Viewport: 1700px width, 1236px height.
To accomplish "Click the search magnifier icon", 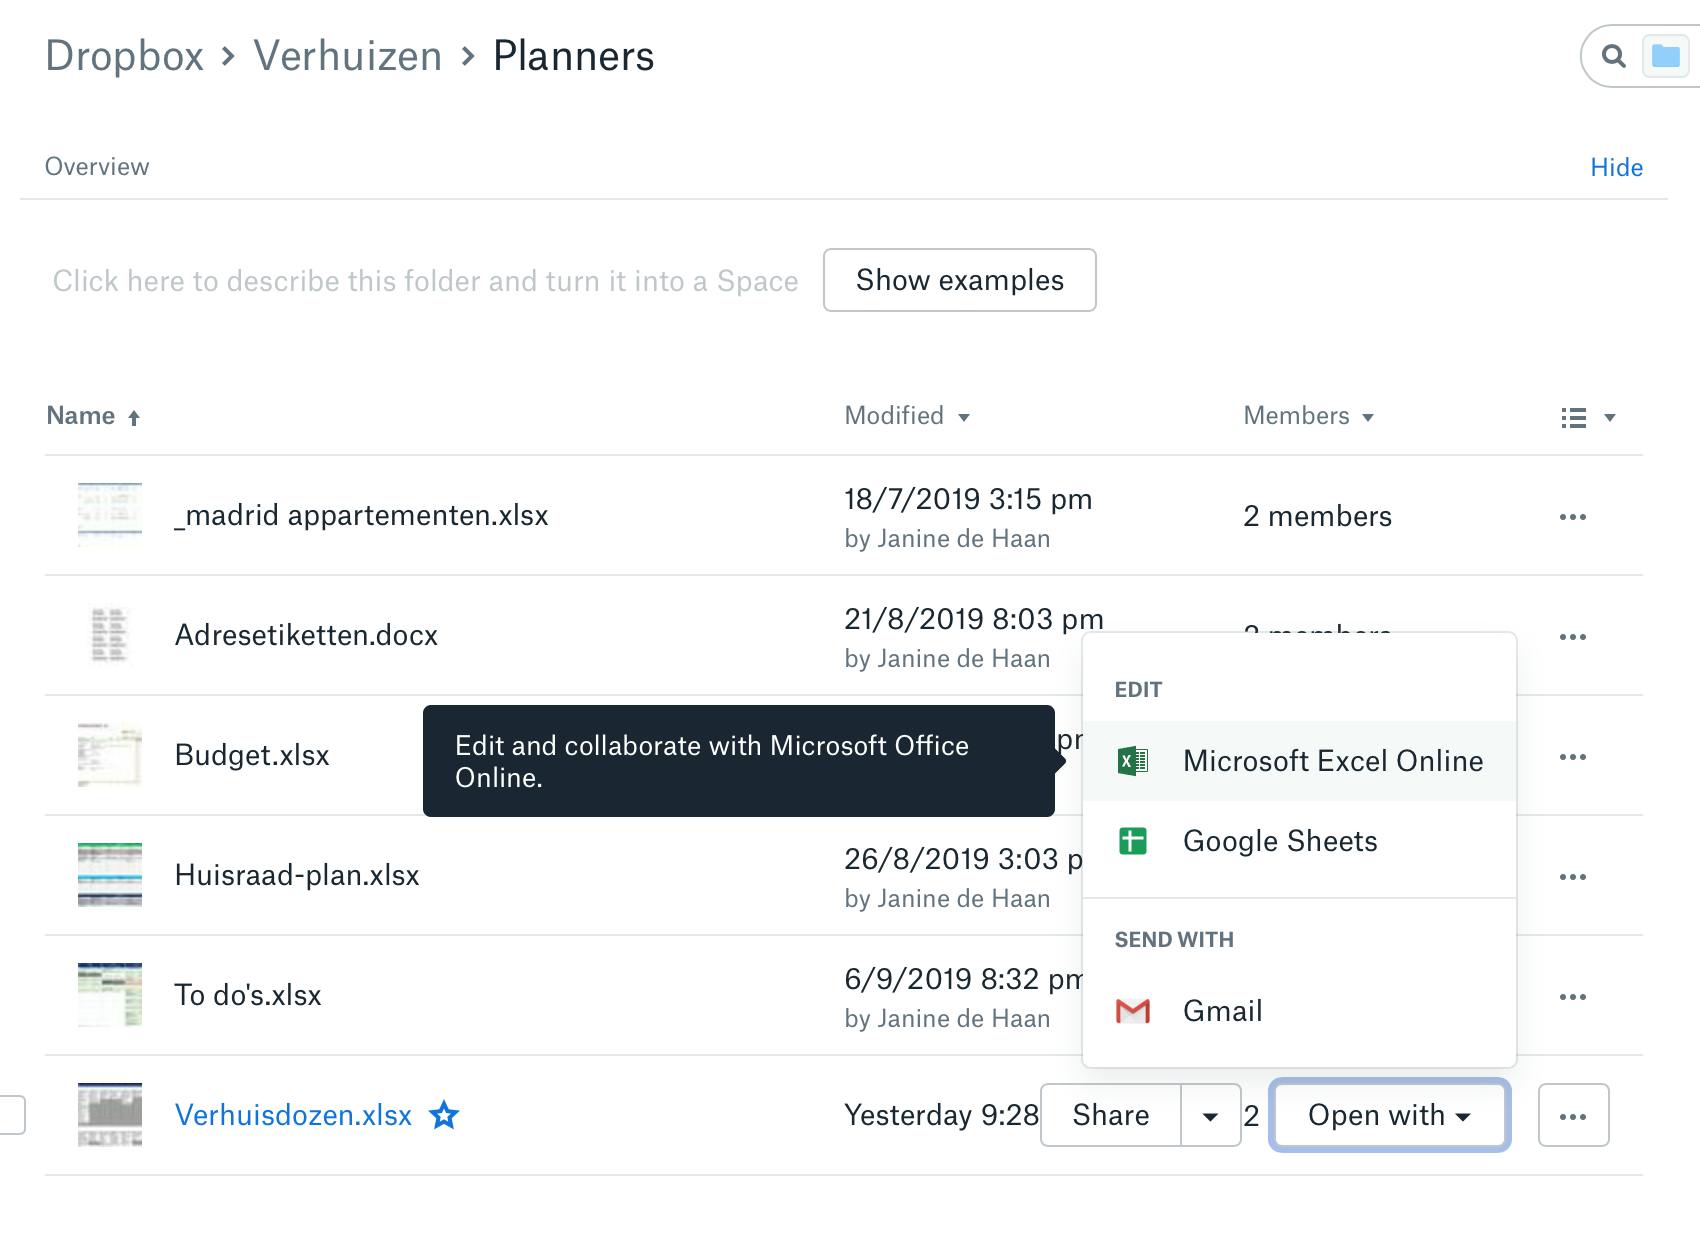I will pos(1613,56).
